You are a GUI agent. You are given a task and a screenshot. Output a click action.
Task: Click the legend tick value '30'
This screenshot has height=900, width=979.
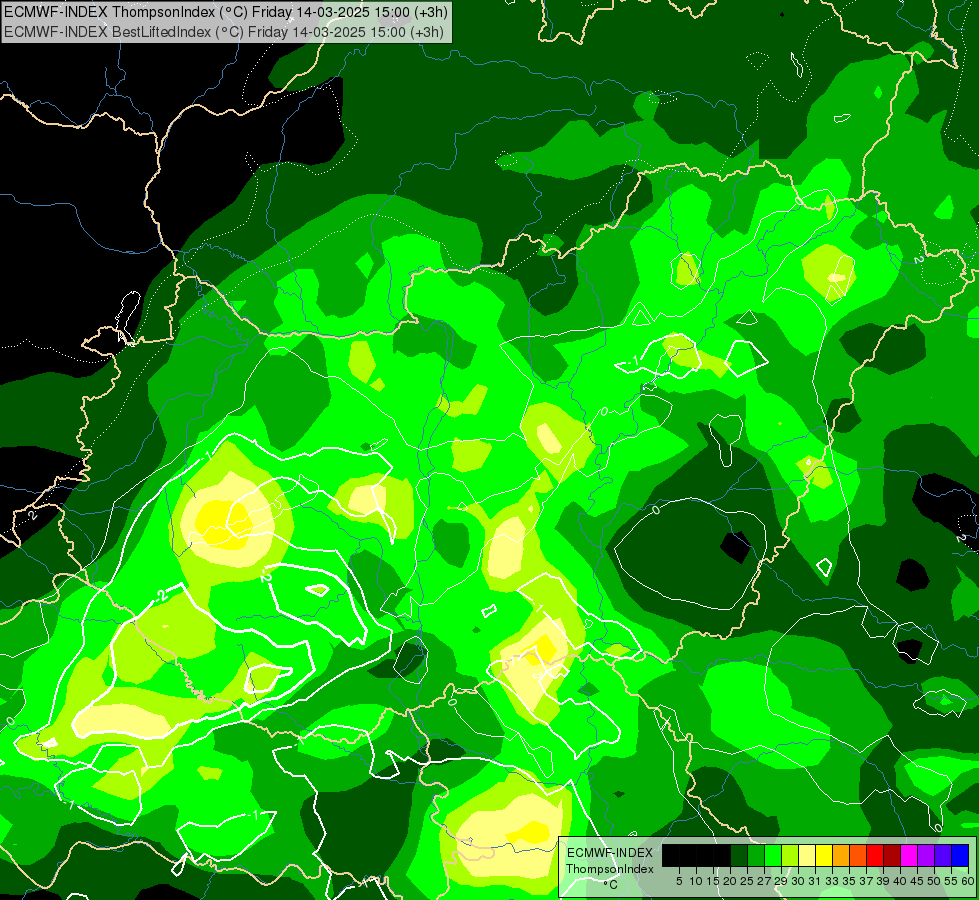(x=798, y=881)
